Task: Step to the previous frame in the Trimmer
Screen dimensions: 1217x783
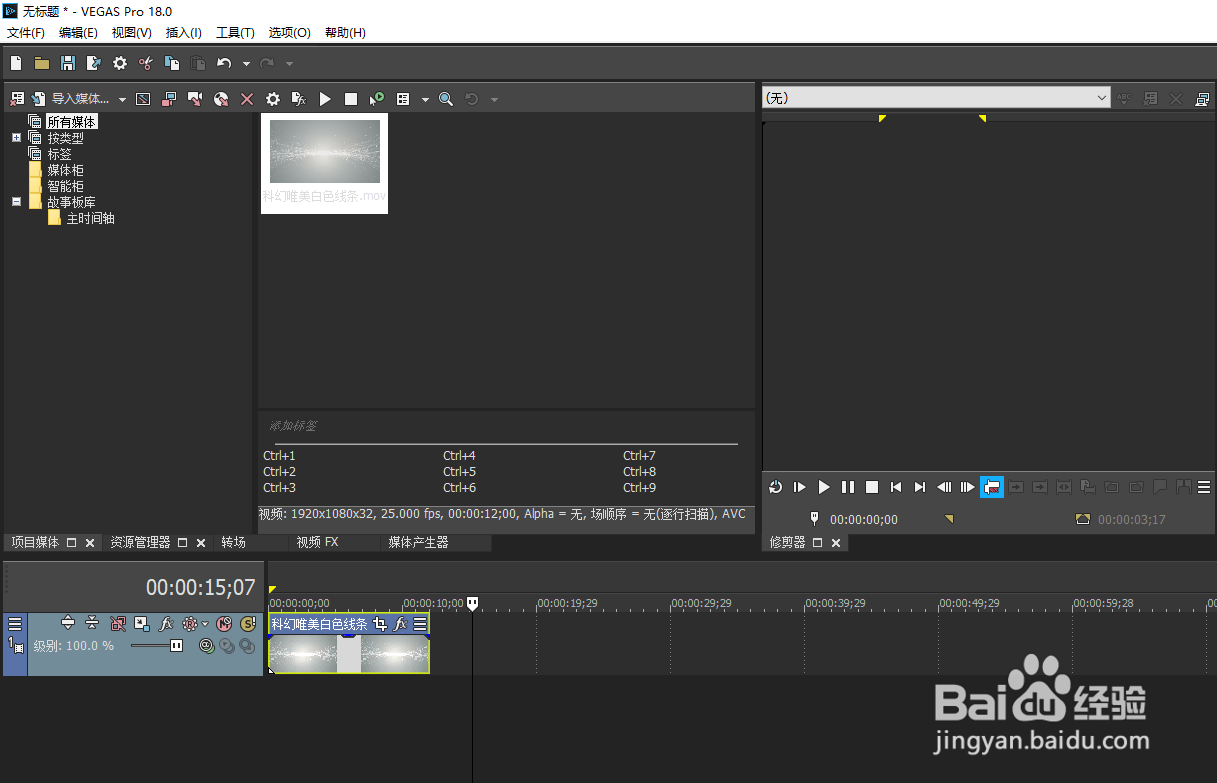Action: click(x=944, y=487)
